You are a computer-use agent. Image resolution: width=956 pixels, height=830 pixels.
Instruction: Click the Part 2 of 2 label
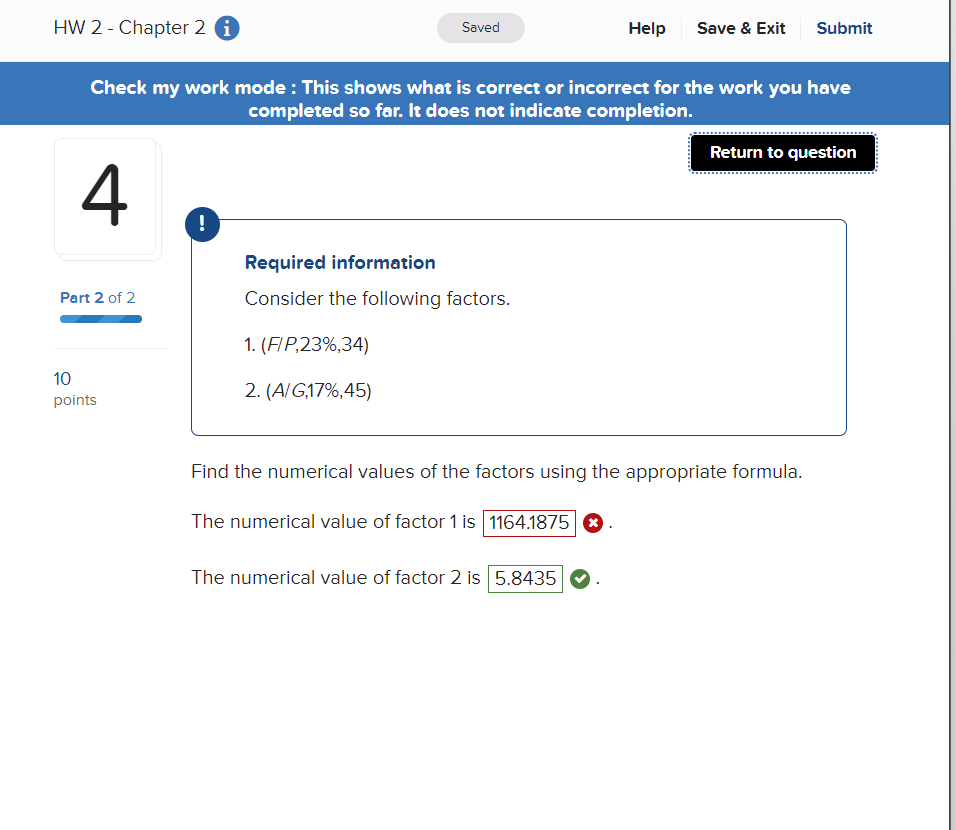[97, 297]
